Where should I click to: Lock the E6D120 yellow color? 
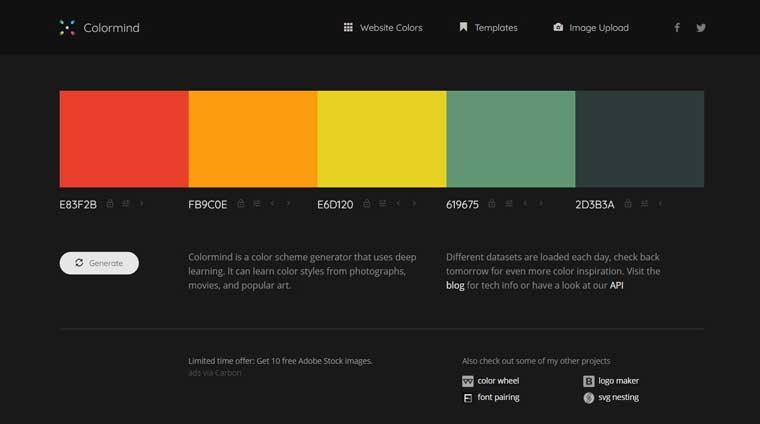(x=367, y=204)
